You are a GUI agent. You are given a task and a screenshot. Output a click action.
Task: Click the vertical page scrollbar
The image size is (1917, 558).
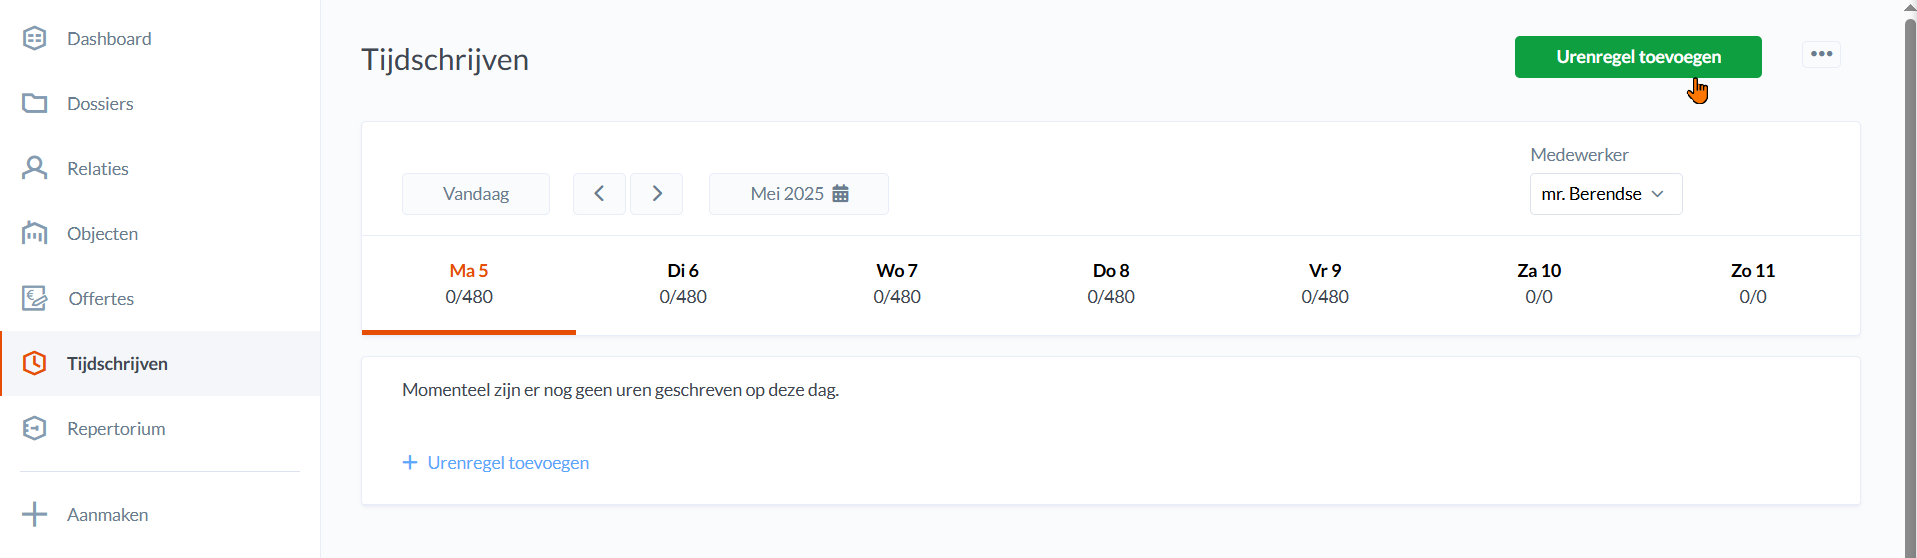1910,280
